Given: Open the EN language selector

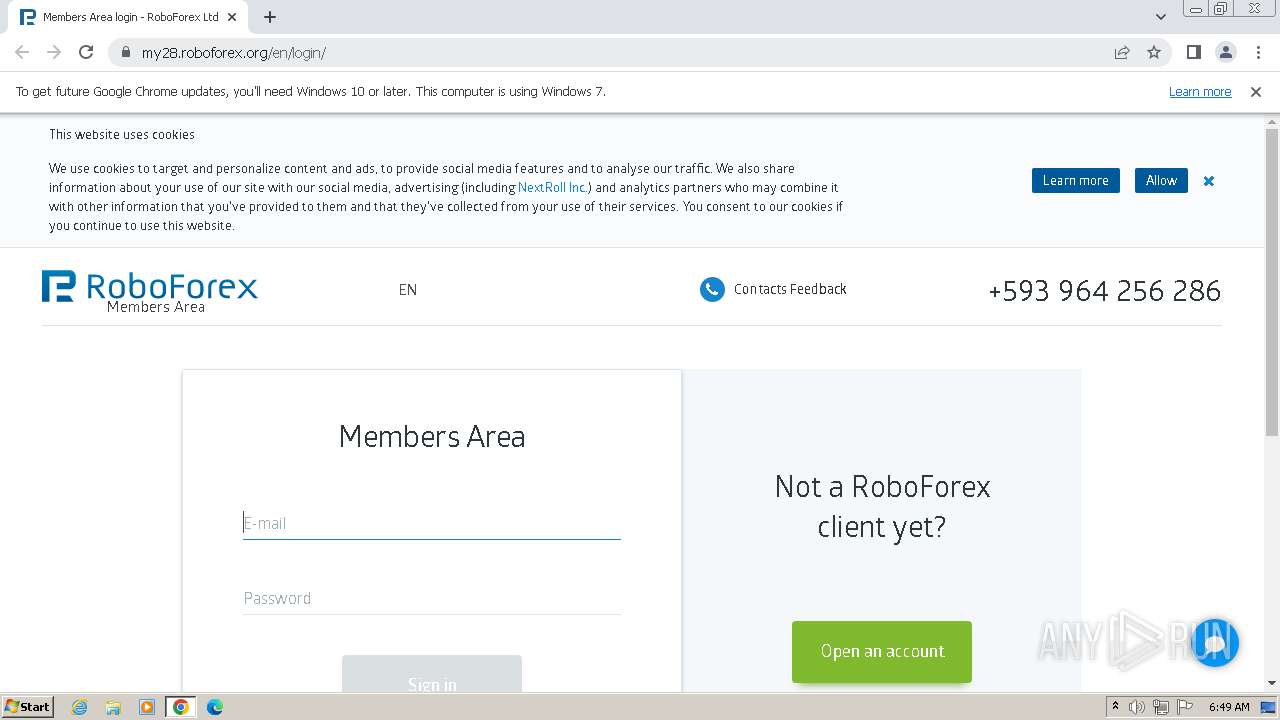Looking at the screenshot, I should click(408, 290).
